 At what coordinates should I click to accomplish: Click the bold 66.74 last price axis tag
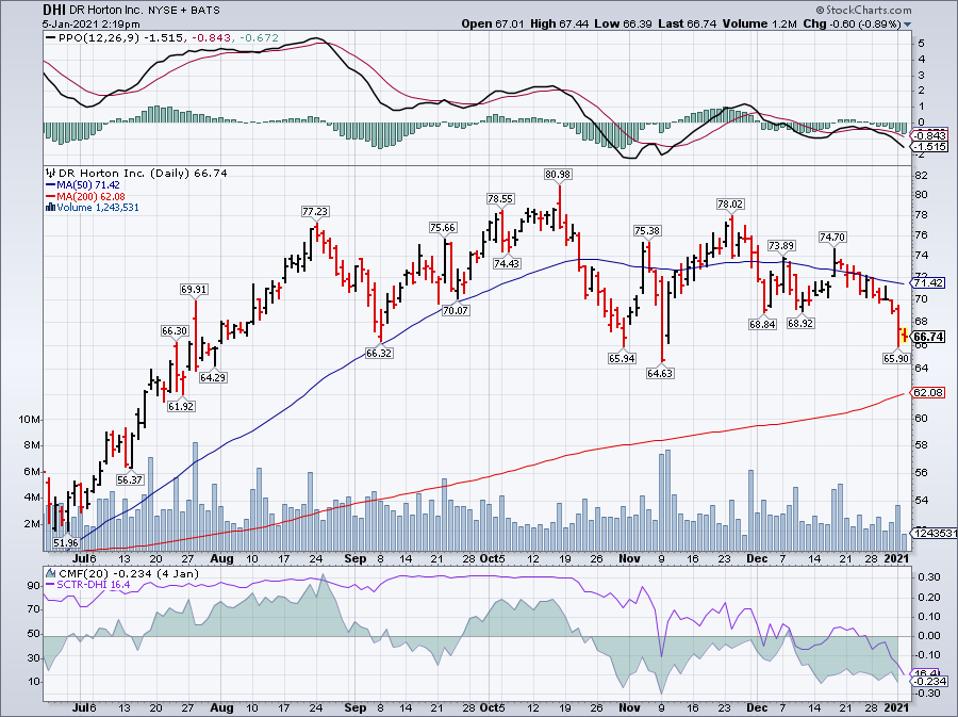[929, 337]
